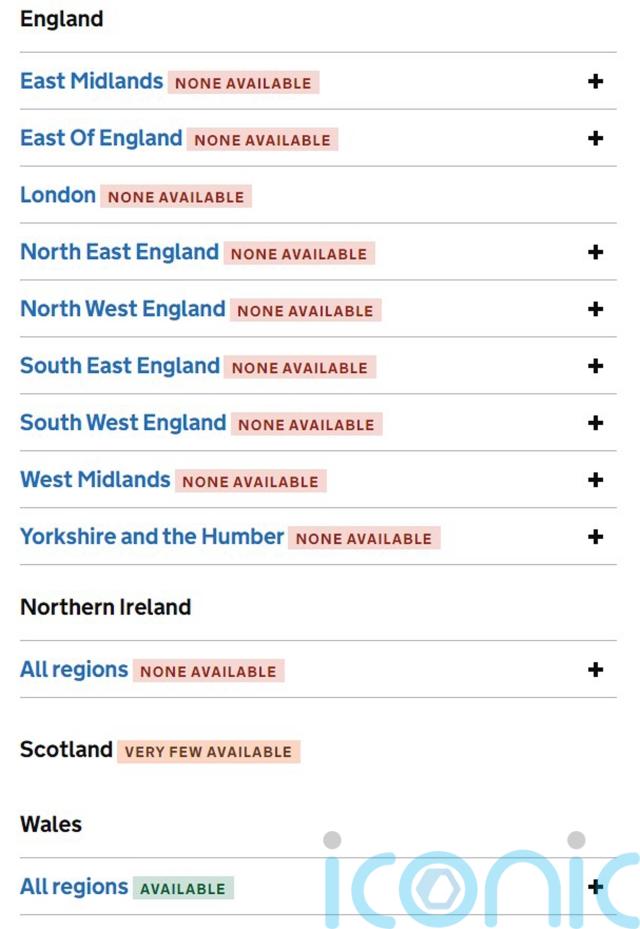This screenshot has width=640, height=929.
Task: Expand West Midlands plus icon
Action: click(x=596, y=480)
